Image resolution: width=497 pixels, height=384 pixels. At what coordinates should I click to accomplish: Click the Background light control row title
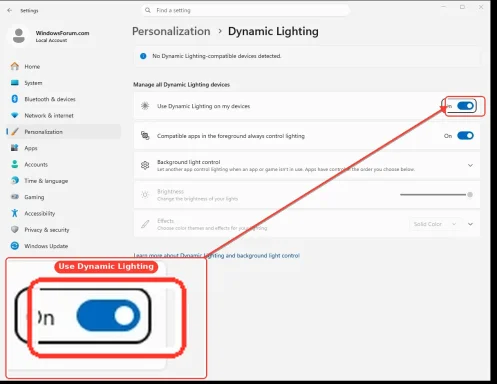pos(189,162)
